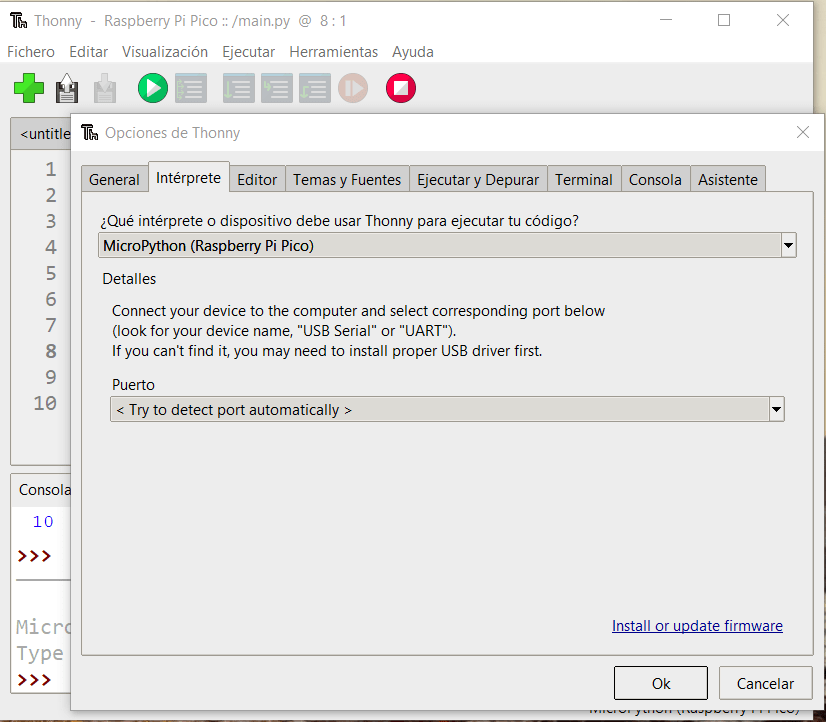Select the Ejecutar y Depurar tab
The image size is (826, 722).
[478, 180]
